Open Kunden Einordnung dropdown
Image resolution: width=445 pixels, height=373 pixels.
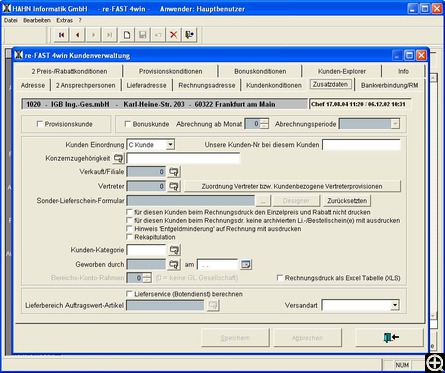[x=170, y=145]
